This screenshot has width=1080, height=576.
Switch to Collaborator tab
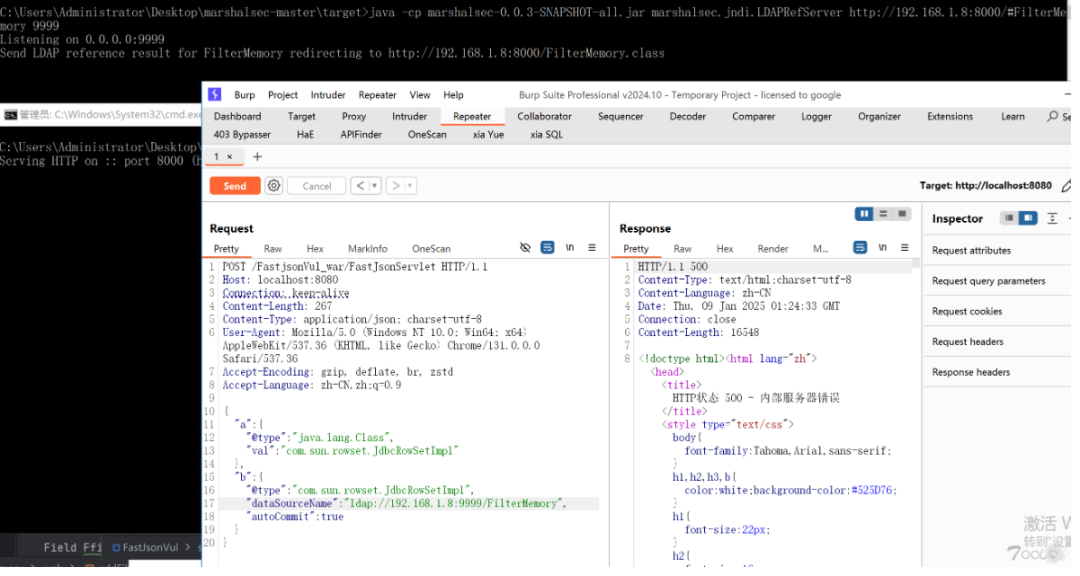[545, 116]
